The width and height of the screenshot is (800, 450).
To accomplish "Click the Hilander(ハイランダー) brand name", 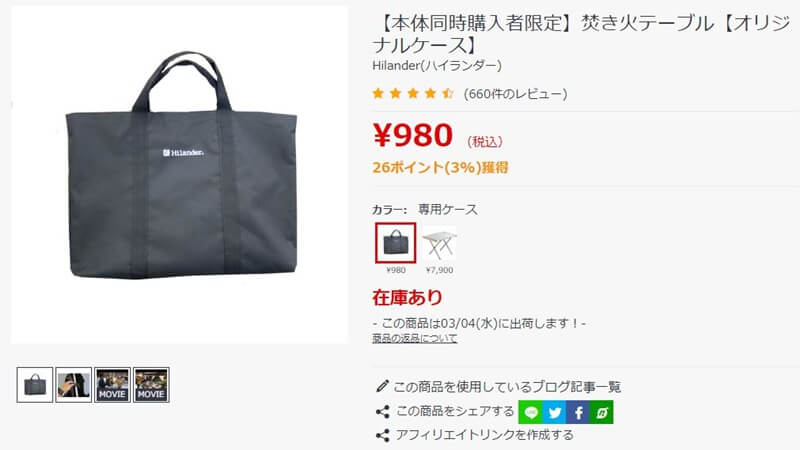I will [437, 65].
